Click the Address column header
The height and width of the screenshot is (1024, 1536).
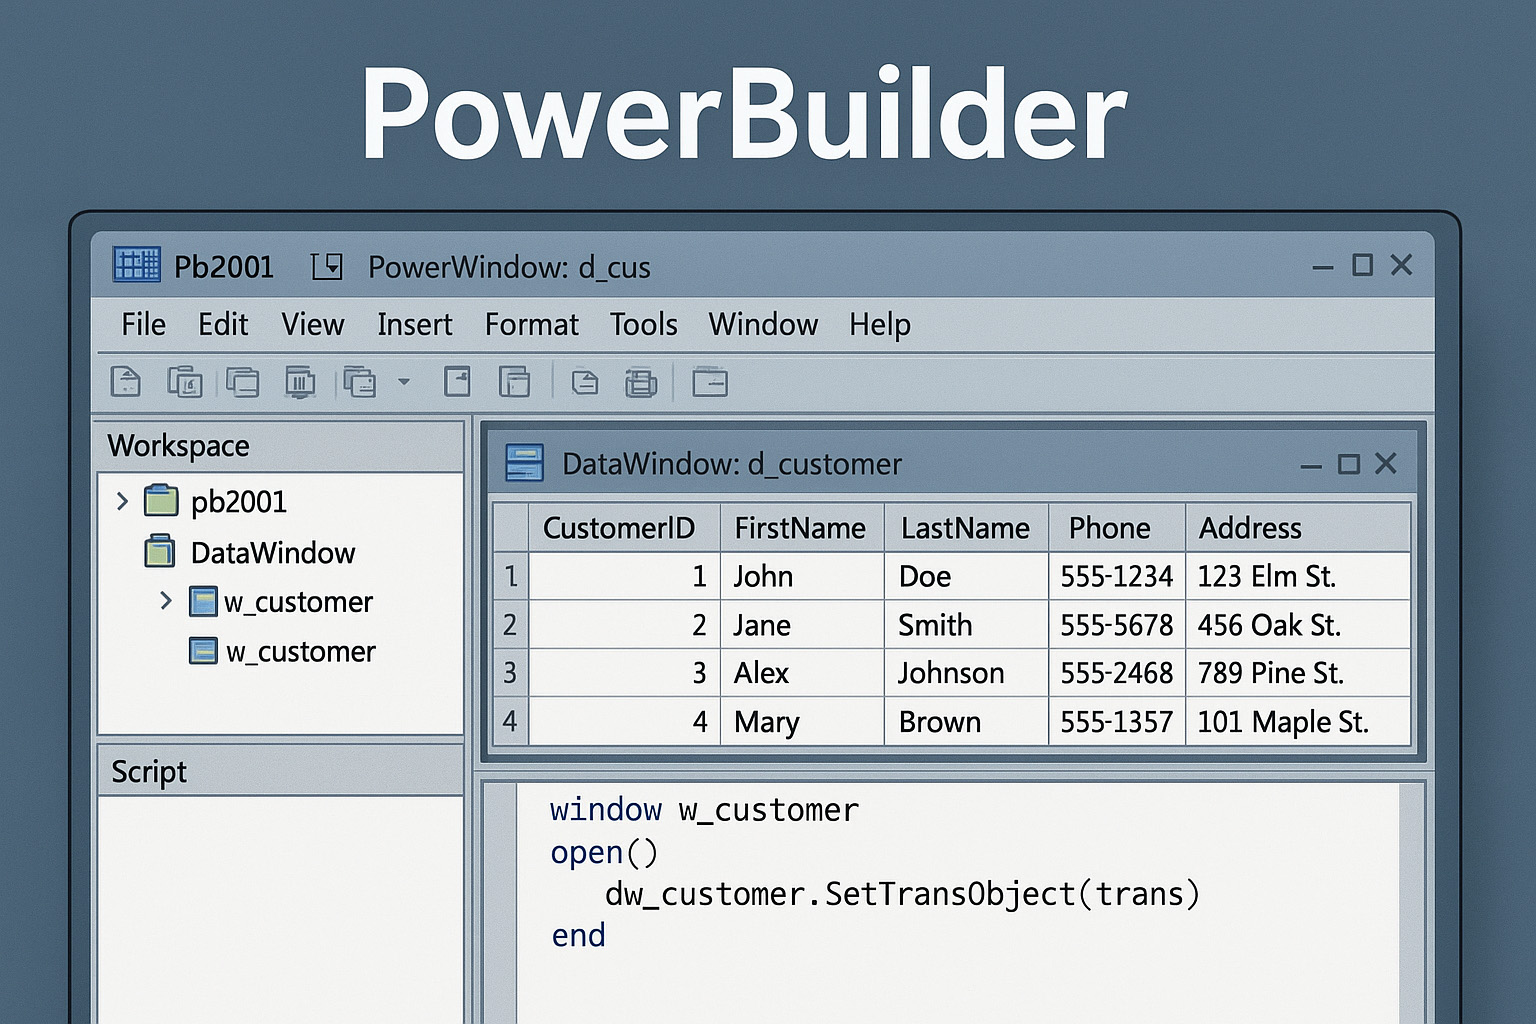pos(1298,527)
